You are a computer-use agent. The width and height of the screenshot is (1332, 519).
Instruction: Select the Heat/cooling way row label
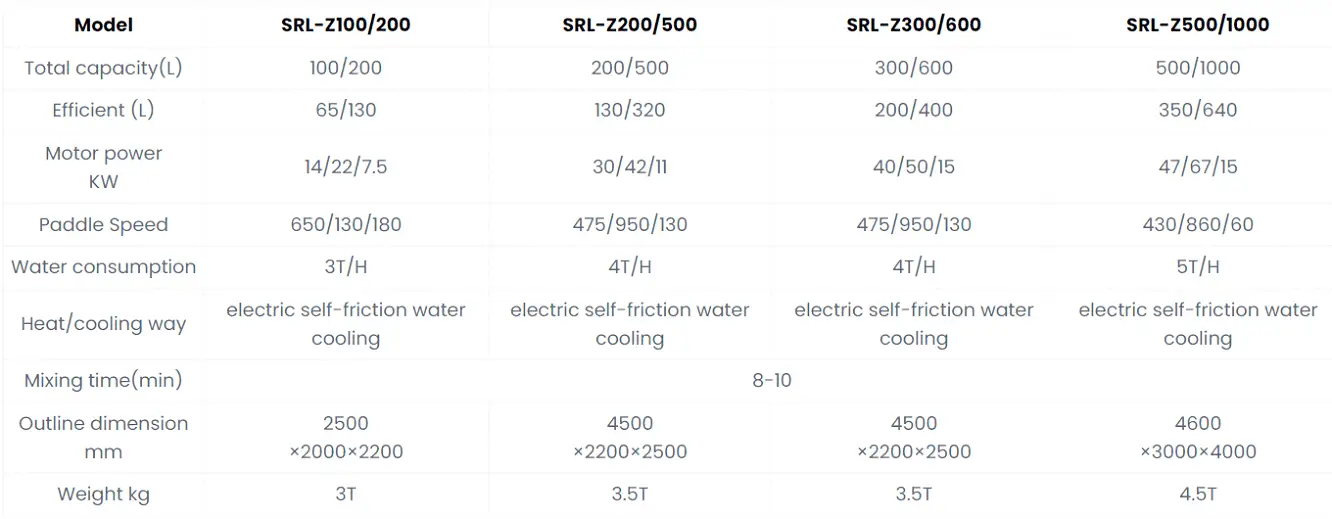pyautogui.click(x=103, y=324)
